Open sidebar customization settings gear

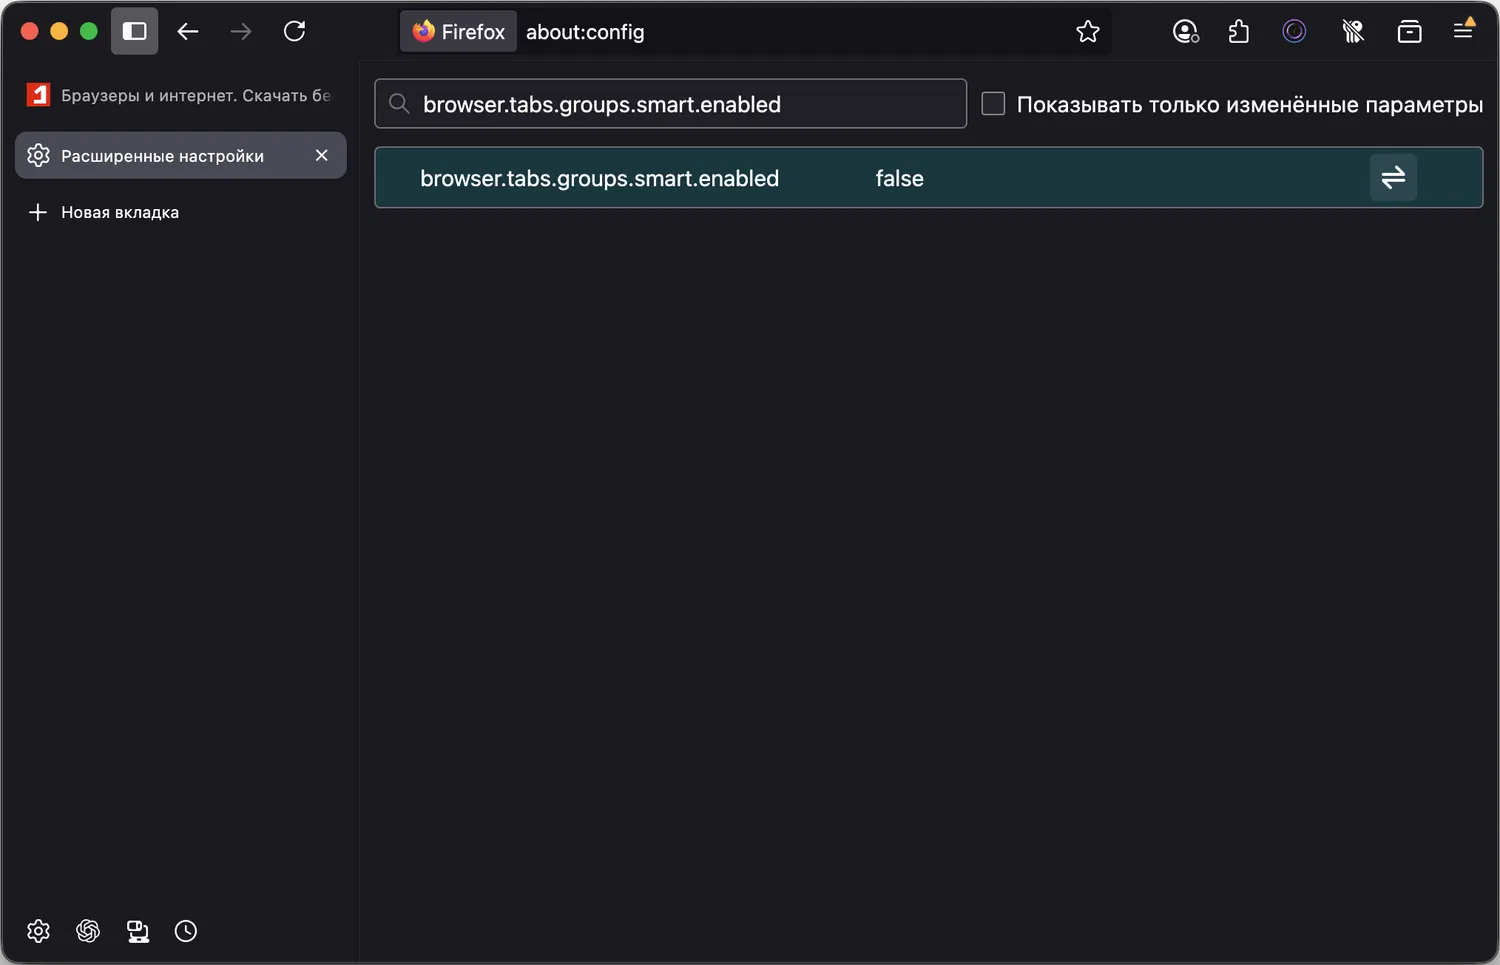[x=38, y=931]
